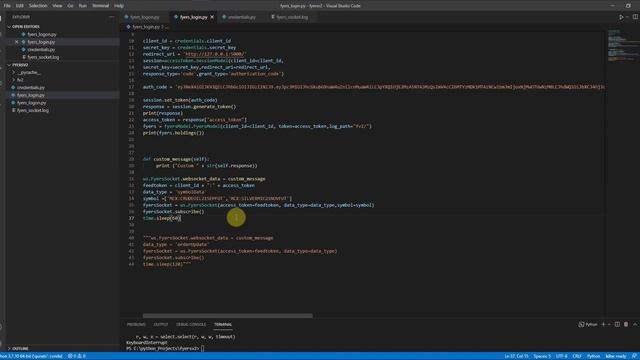
Task: Open the redirect_uri http://127.0.0.1:5000/ link
Action: pos(214,54)
